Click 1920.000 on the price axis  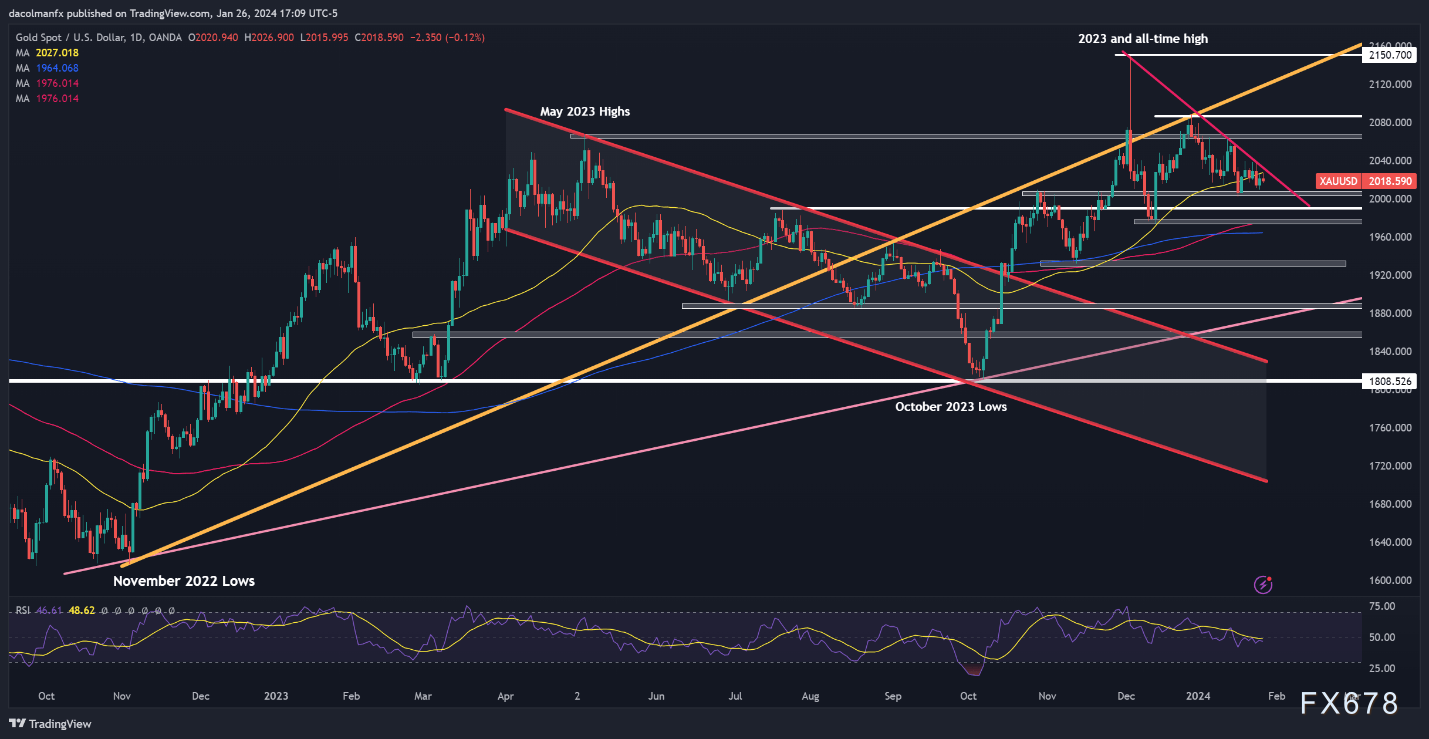1391,275
